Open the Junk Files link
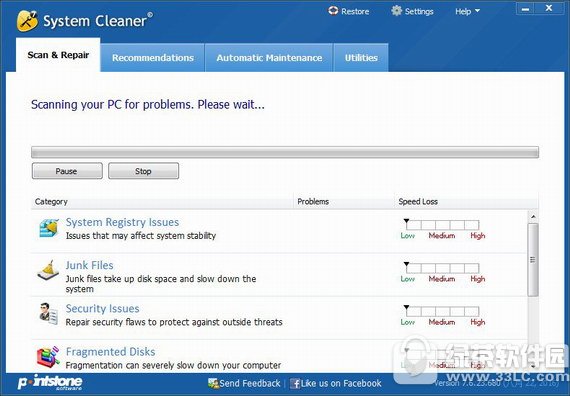570x396 pixels. tap(89, 265)
